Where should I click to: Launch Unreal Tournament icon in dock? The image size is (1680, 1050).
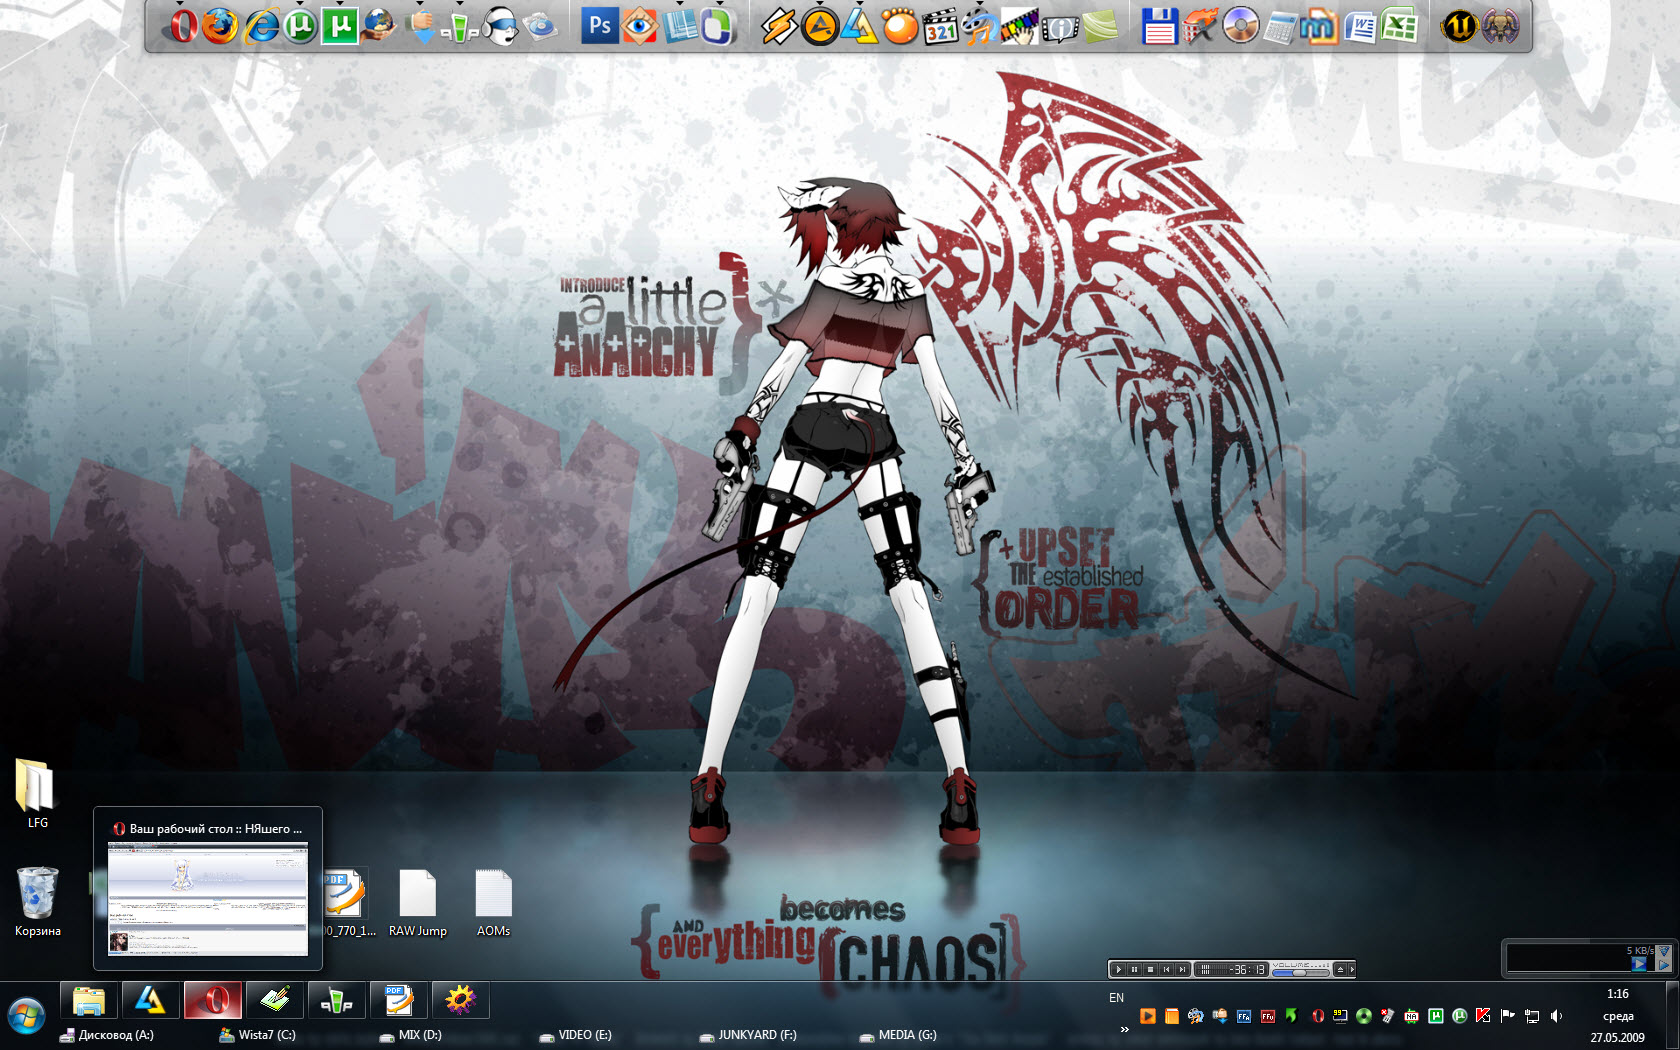(1460, 26)
